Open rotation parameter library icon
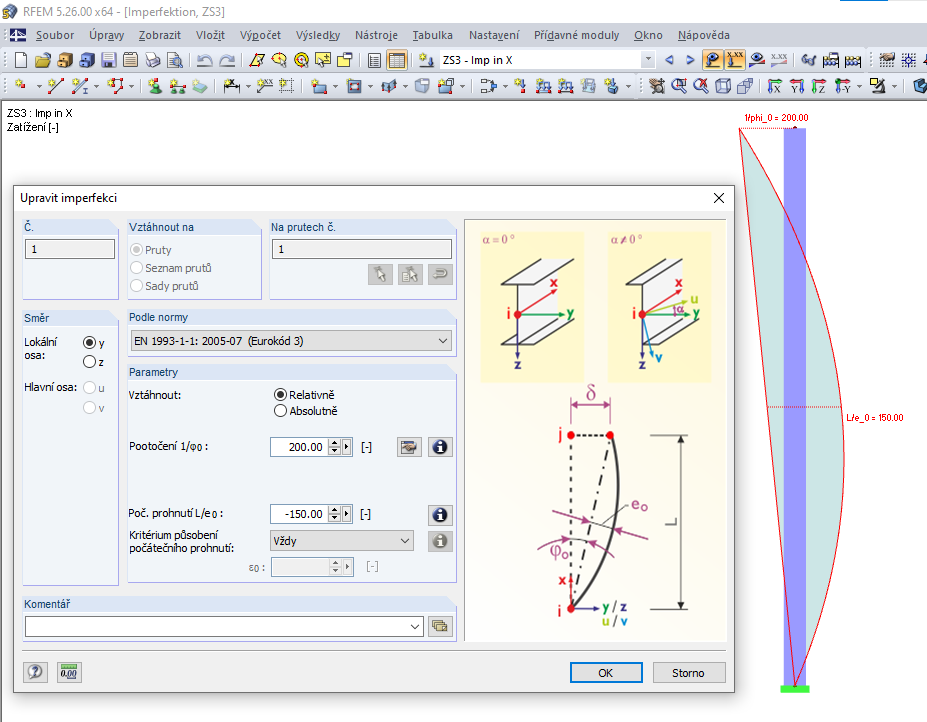 [x=409, y=448]
